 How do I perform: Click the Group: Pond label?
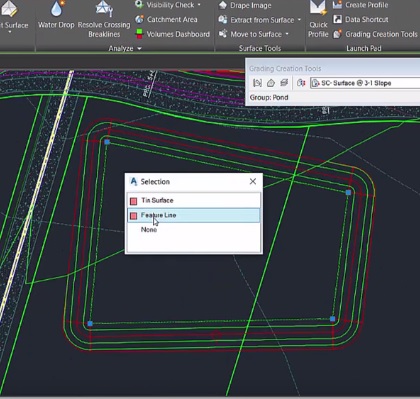tap(269, 98)
